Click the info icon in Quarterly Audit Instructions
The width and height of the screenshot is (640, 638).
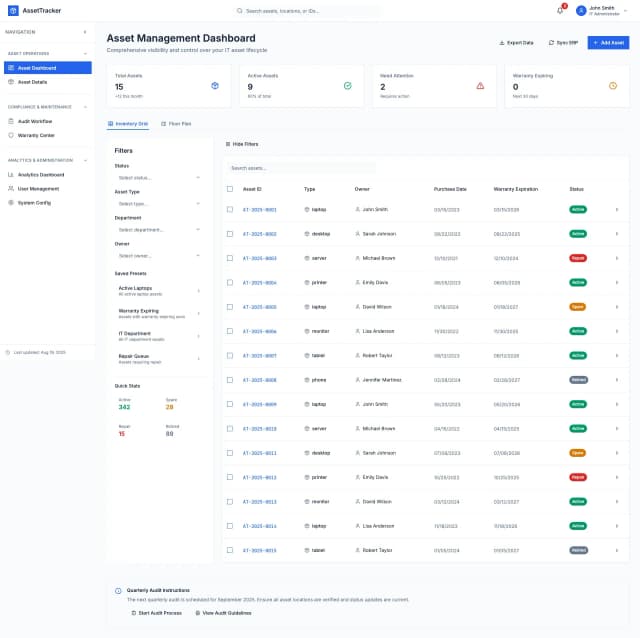pos(118,591)
